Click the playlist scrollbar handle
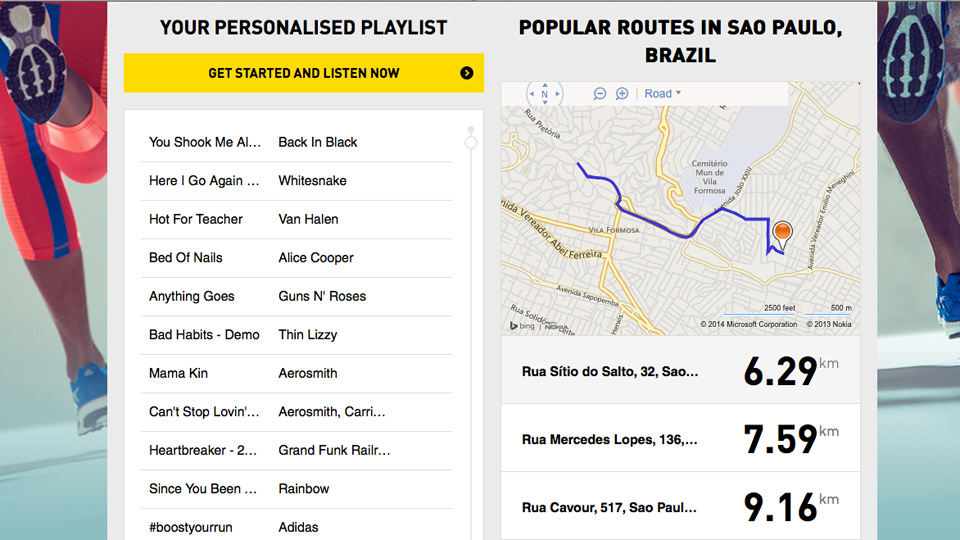 pyautogui.click(x=471, y=142)
